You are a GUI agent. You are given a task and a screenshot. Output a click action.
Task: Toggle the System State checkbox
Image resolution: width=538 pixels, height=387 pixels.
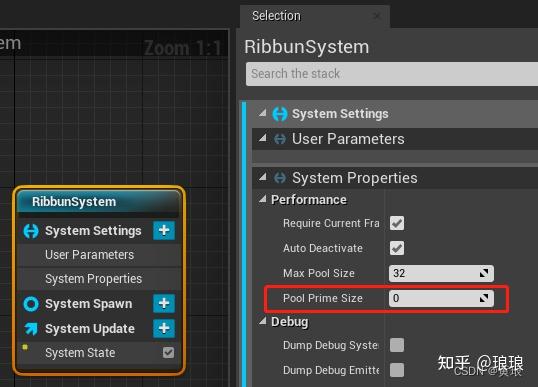pyautogui.click(x=168, y=352)
